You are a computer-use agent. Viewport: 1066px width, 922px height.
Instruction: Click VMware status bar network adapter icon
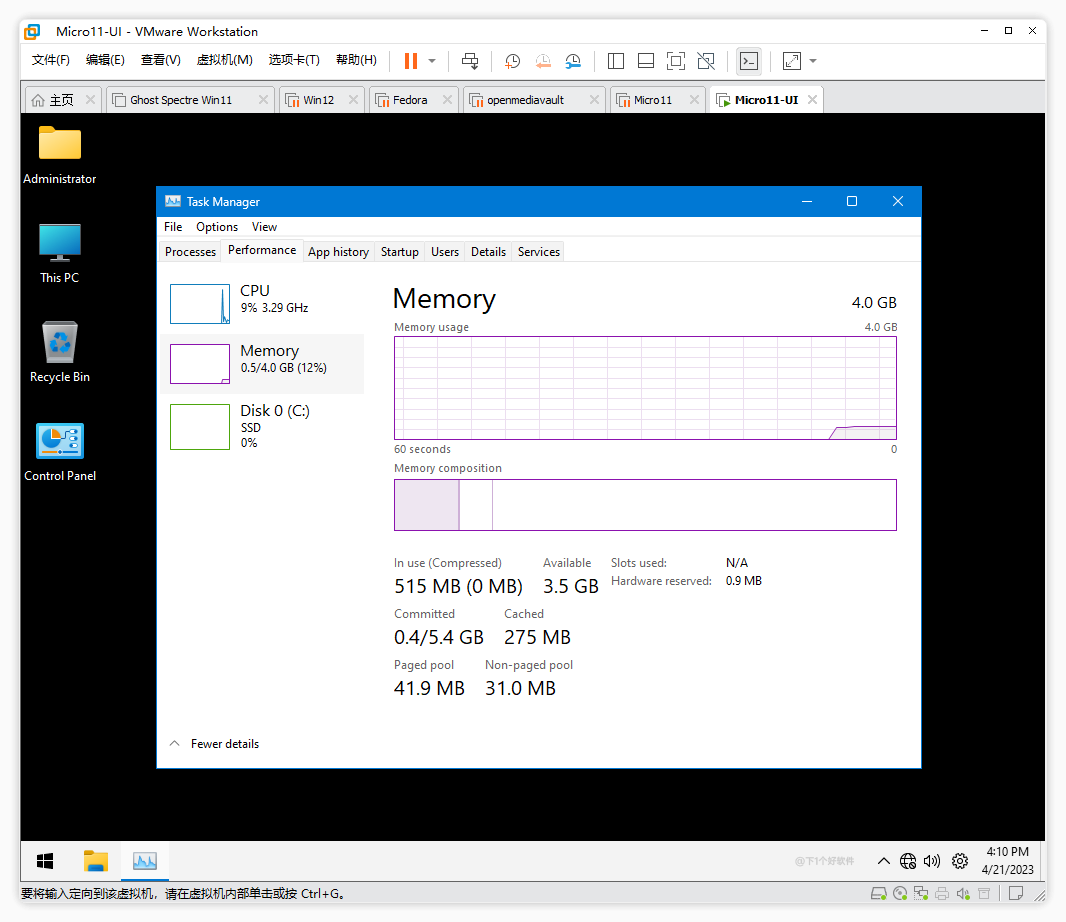click(x=921, y=893)
